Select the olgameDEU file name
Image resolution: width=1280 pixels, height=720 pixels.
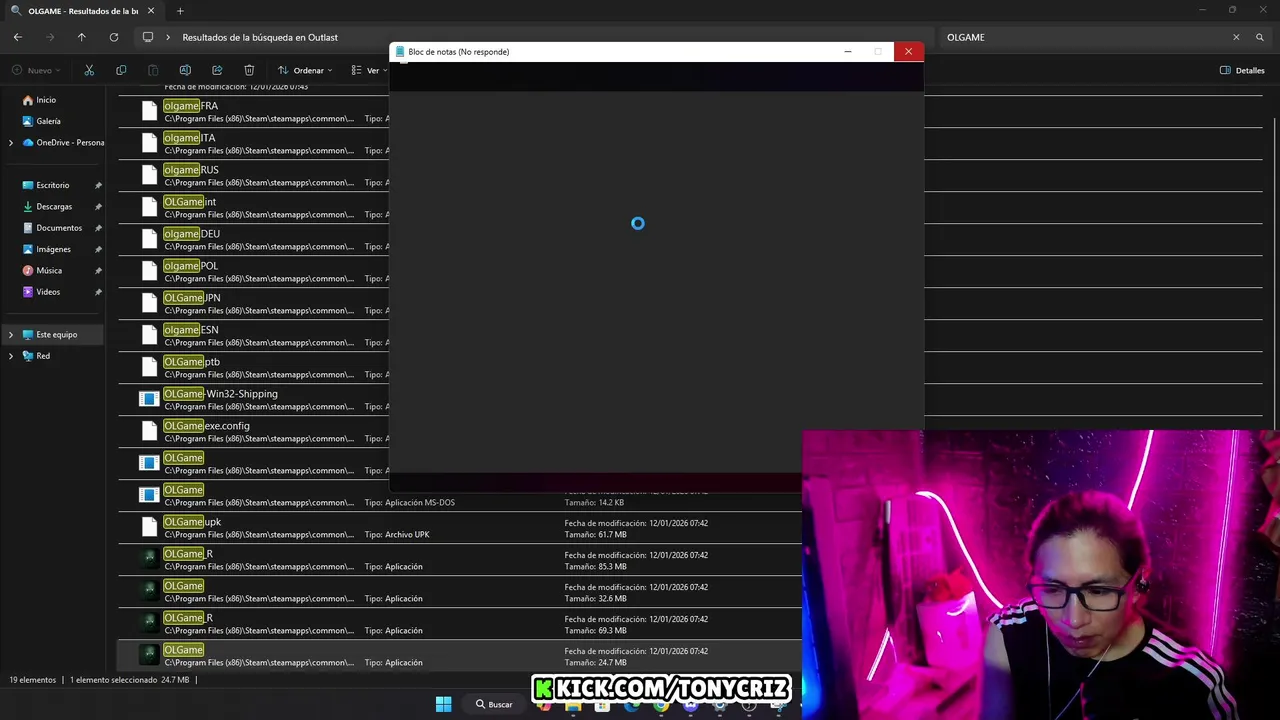pyautogui.click(x=191, y=234)
